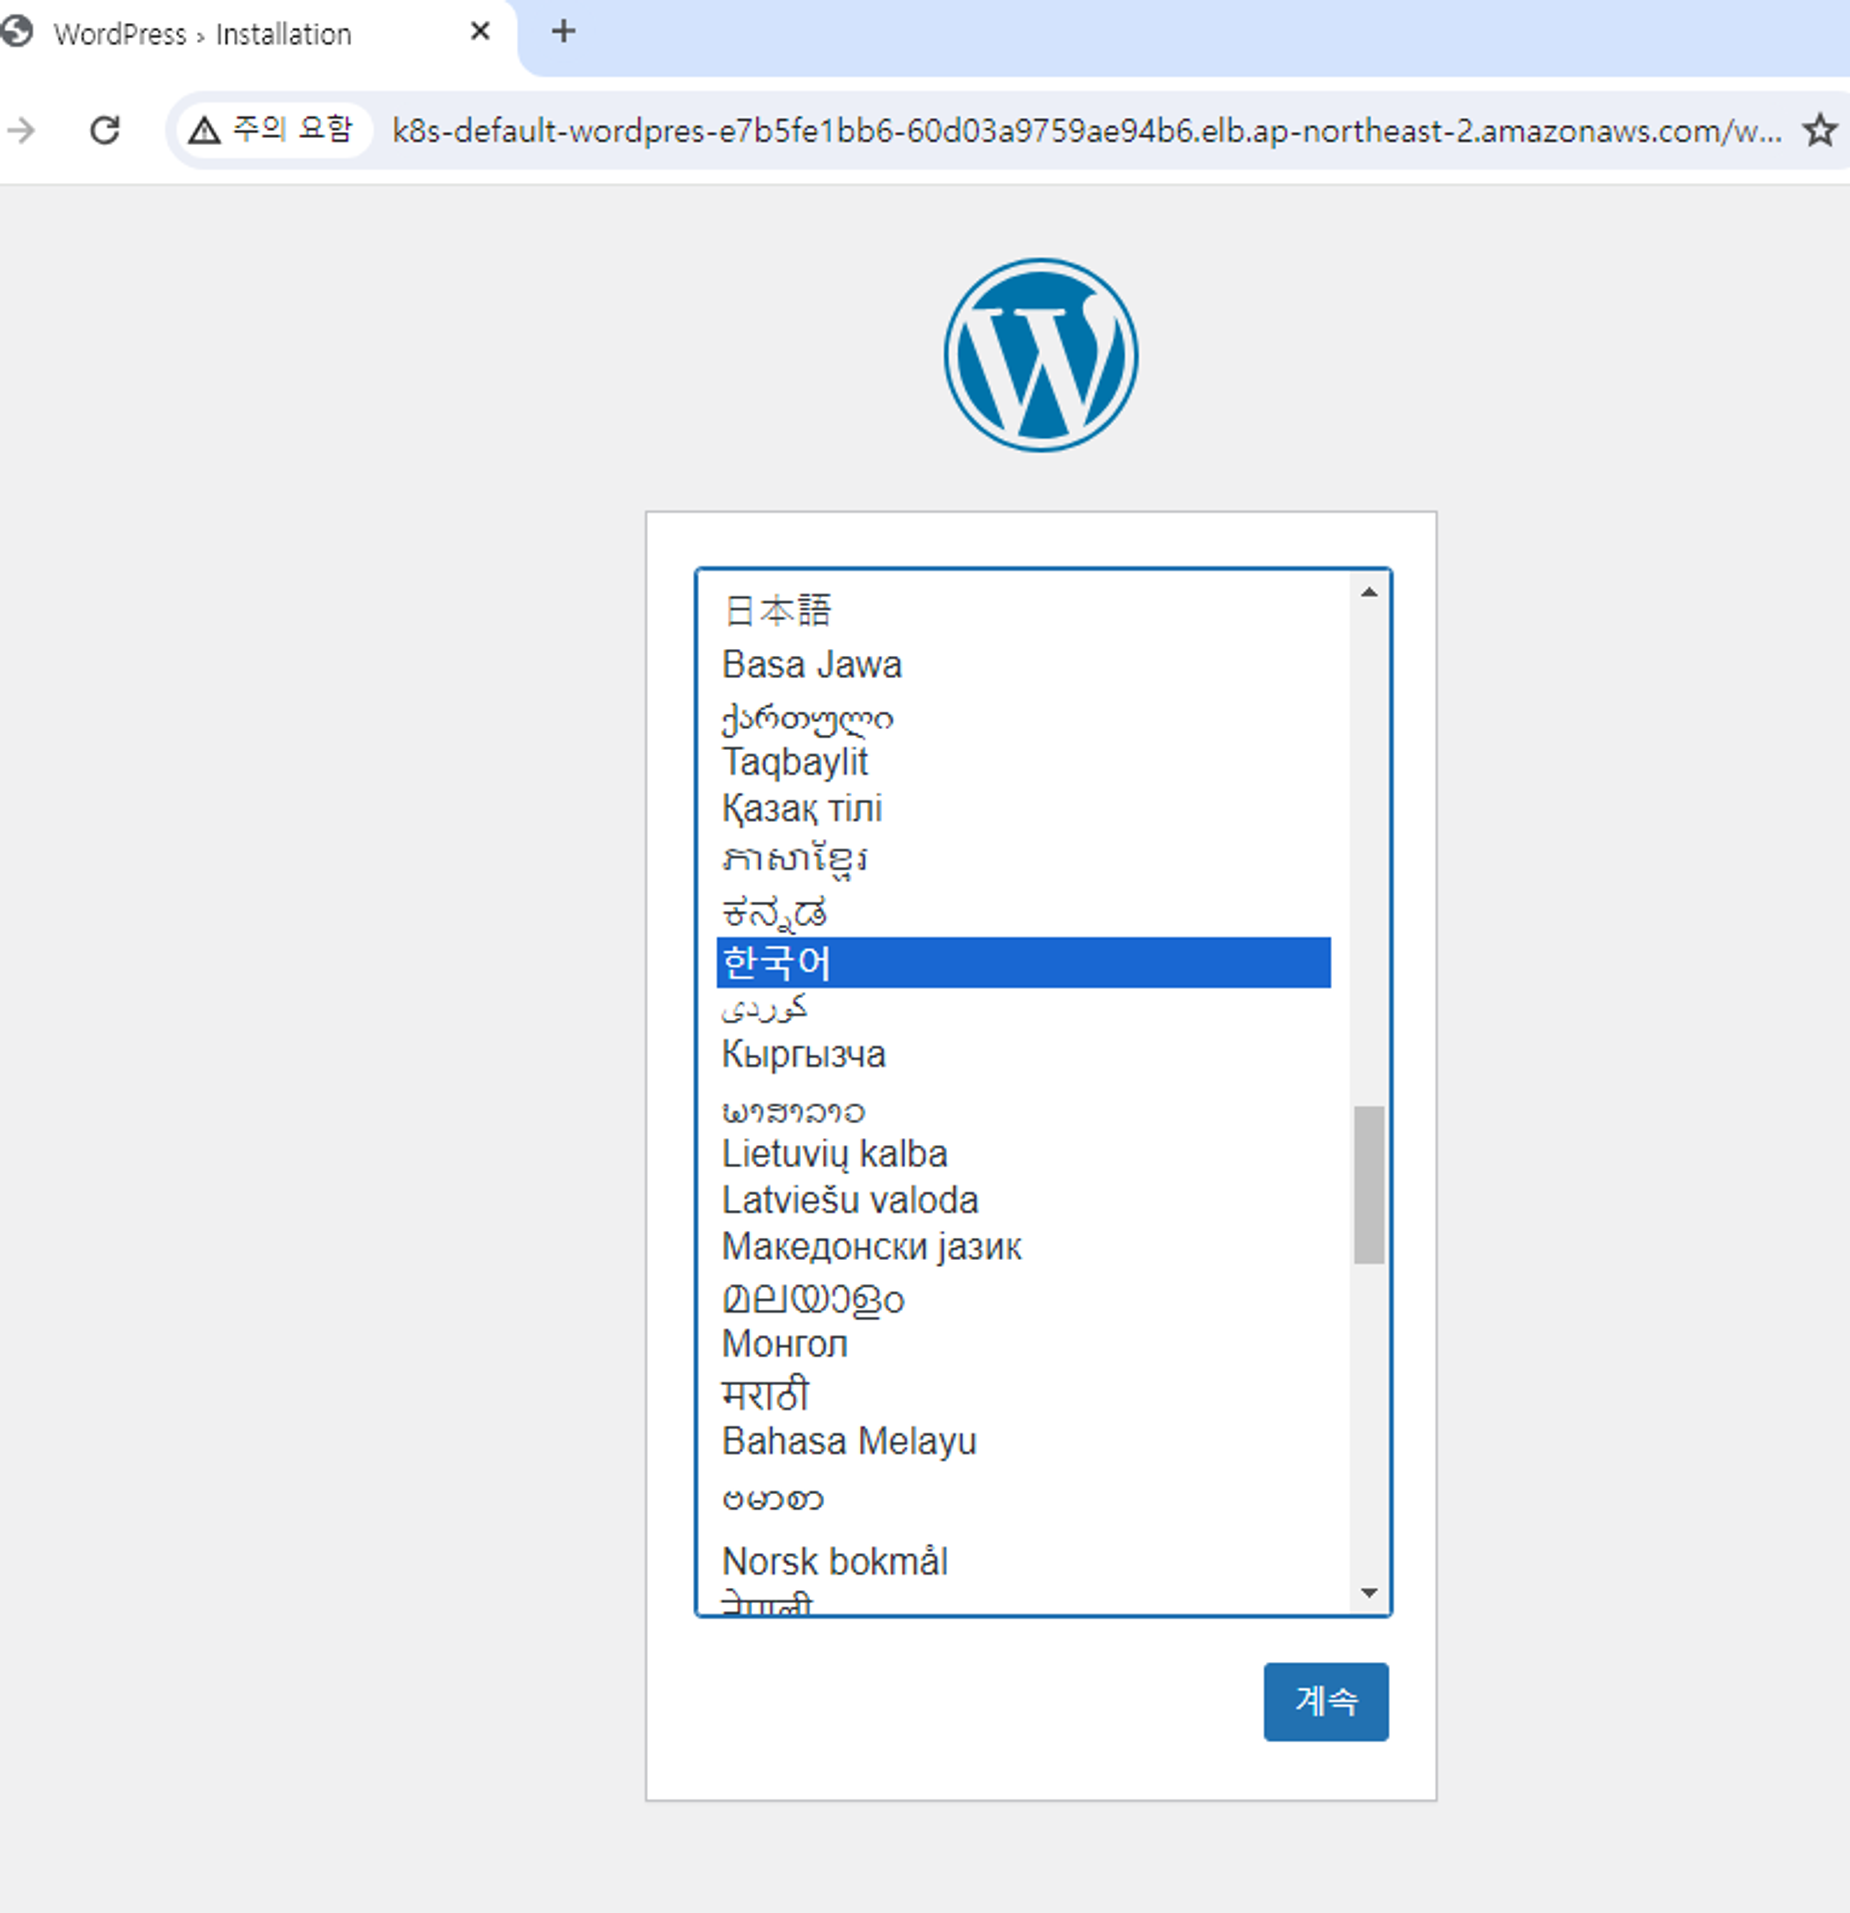Bookmark this page with the star icon
The height and width of the screenshot is (1913, 1850).
click(1819, 130)
